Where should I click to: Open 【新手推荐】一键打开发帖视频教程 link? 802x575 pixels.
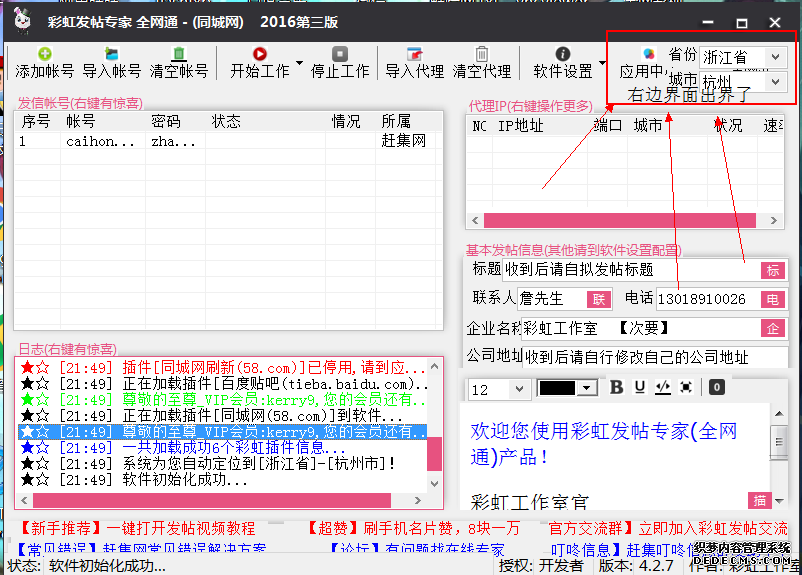(137, 528)
